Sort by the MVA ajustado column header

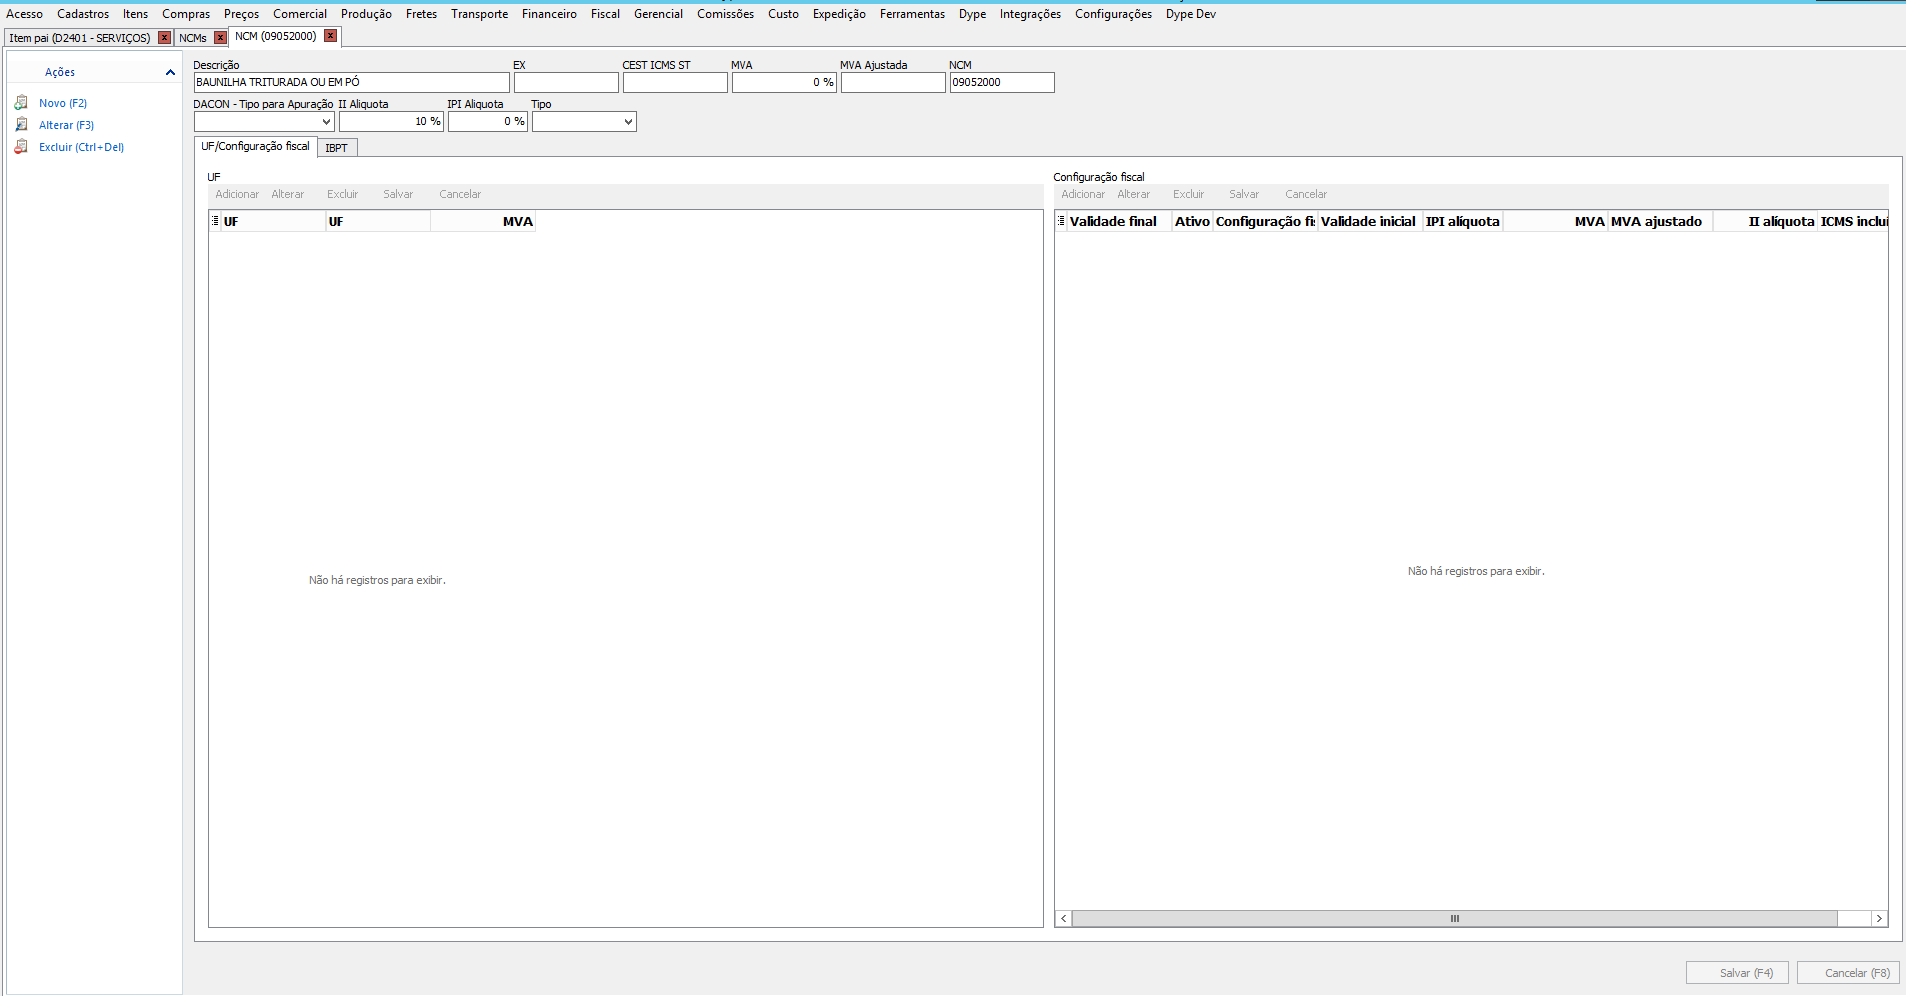[1660, 221]
